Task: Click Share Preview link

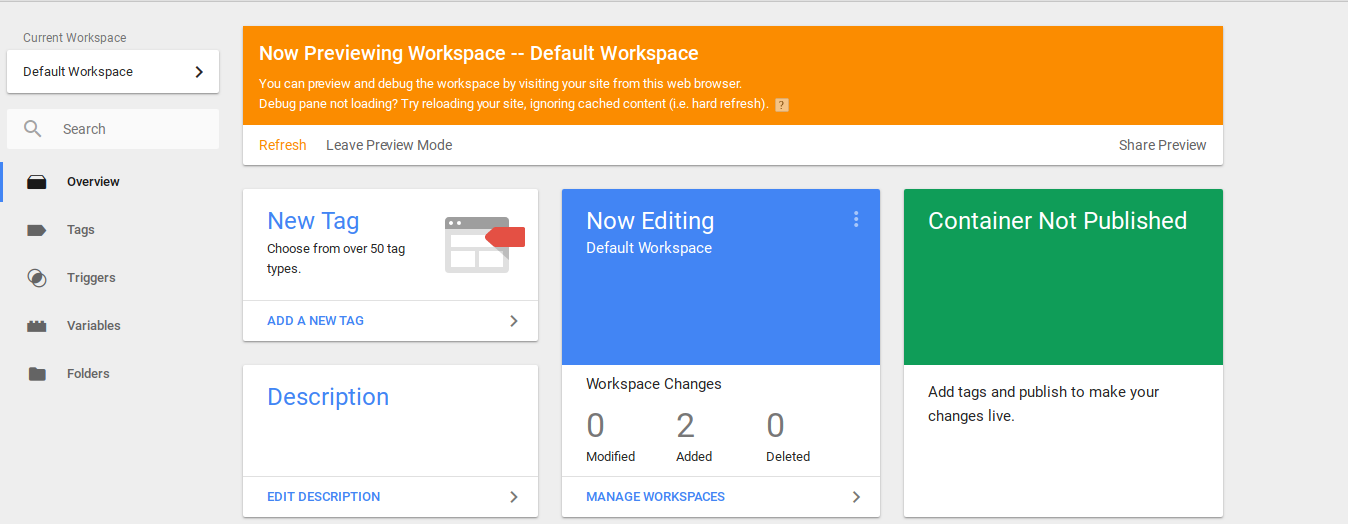Action: coord(1162,145)
